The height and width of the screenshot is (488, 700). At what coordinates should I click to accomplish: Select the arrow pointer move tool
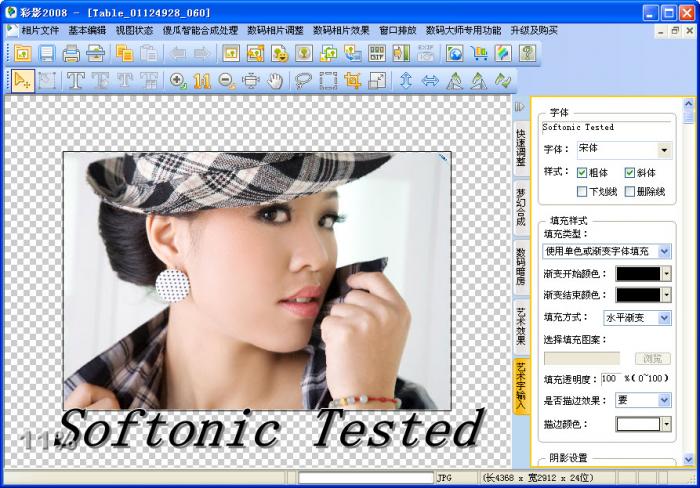[23, 81]
